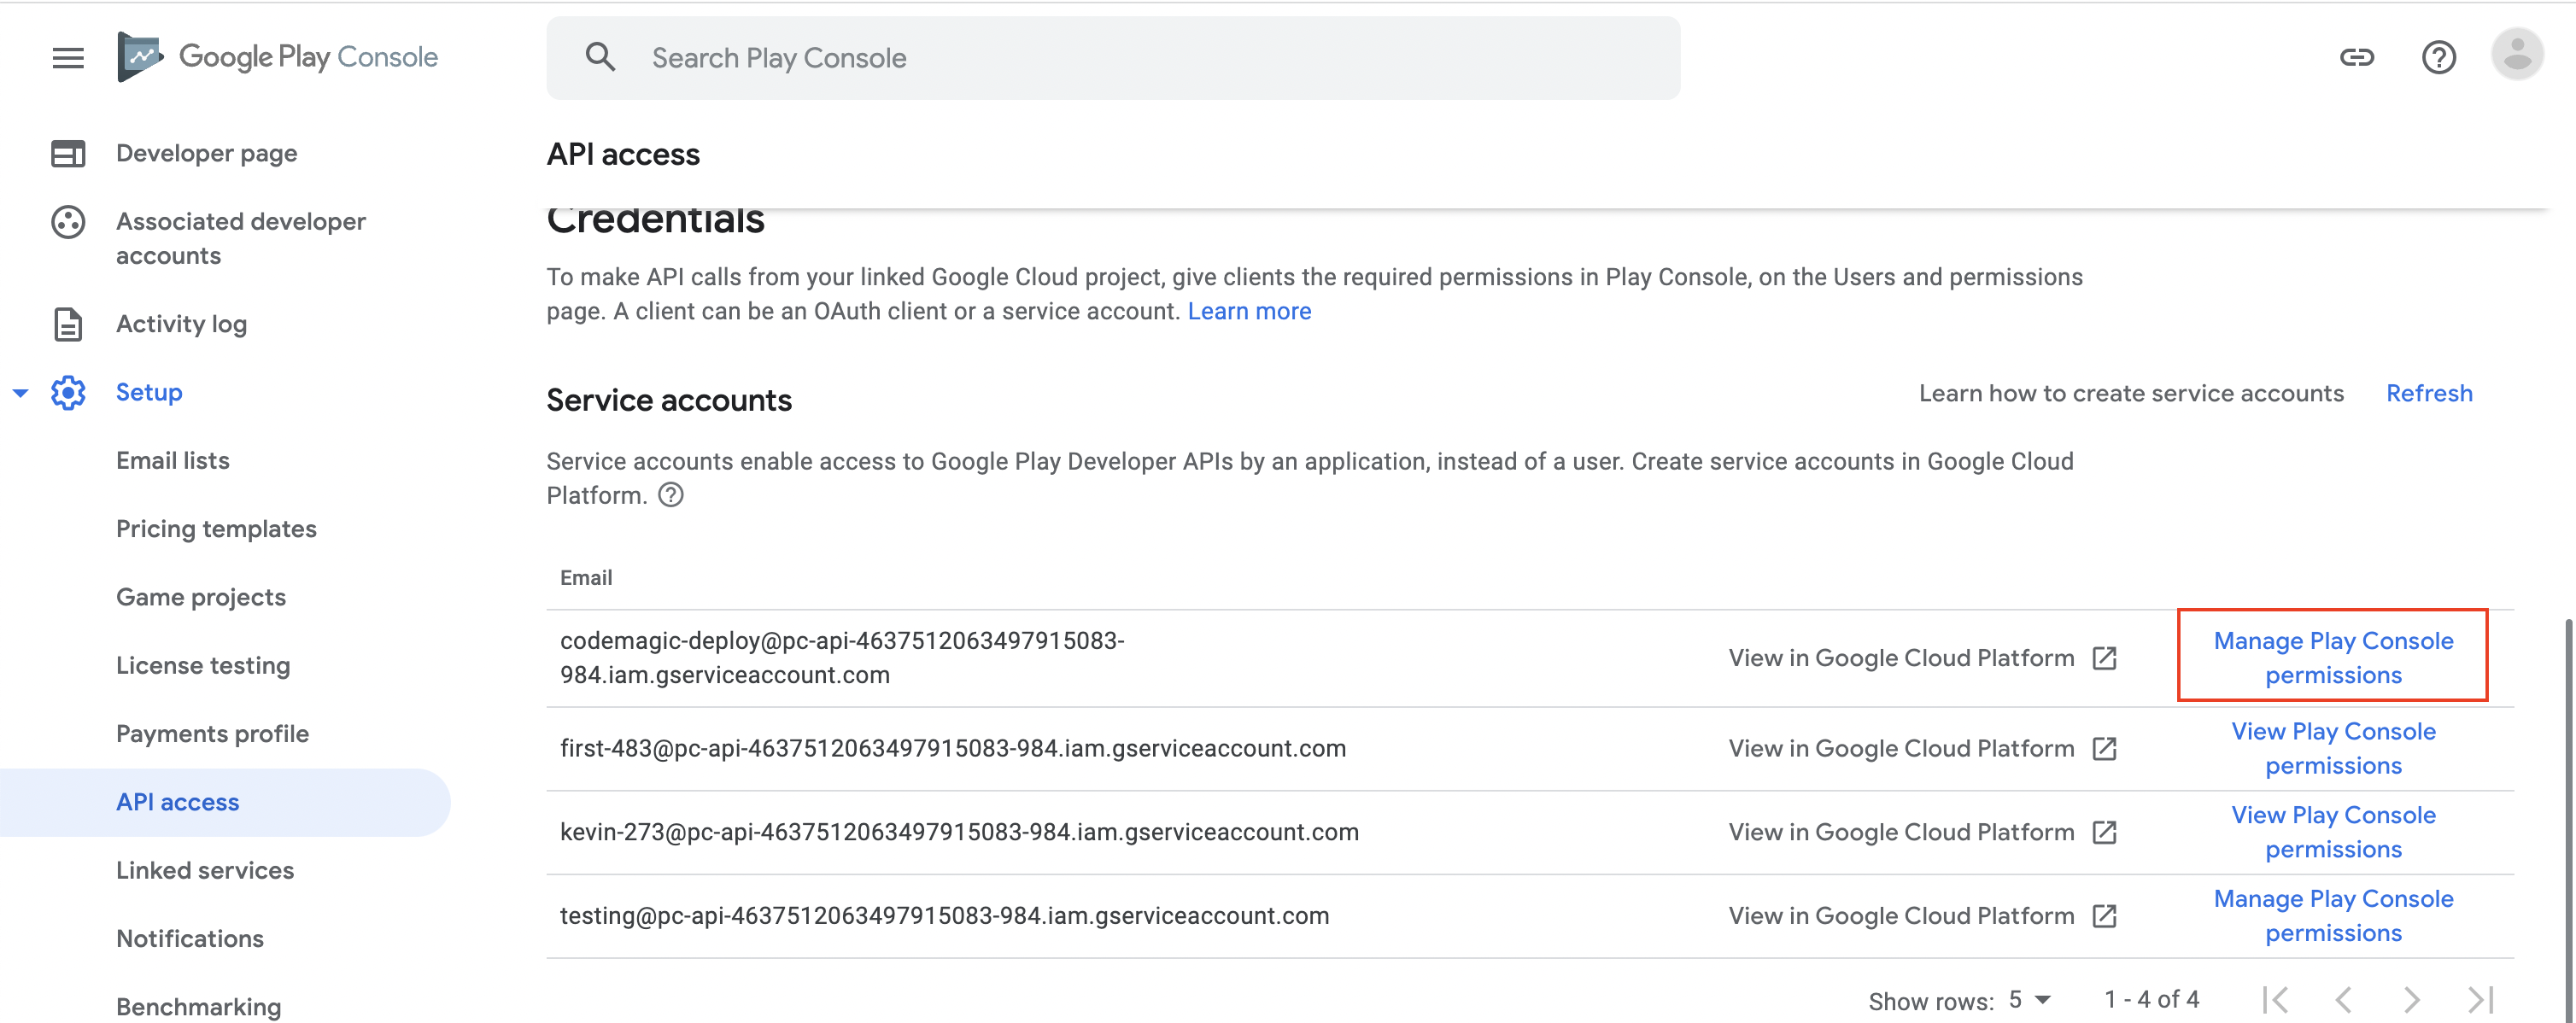Click Refresh for service accounts
Screen dimensions: 2576x1023
coord(2429,392)
